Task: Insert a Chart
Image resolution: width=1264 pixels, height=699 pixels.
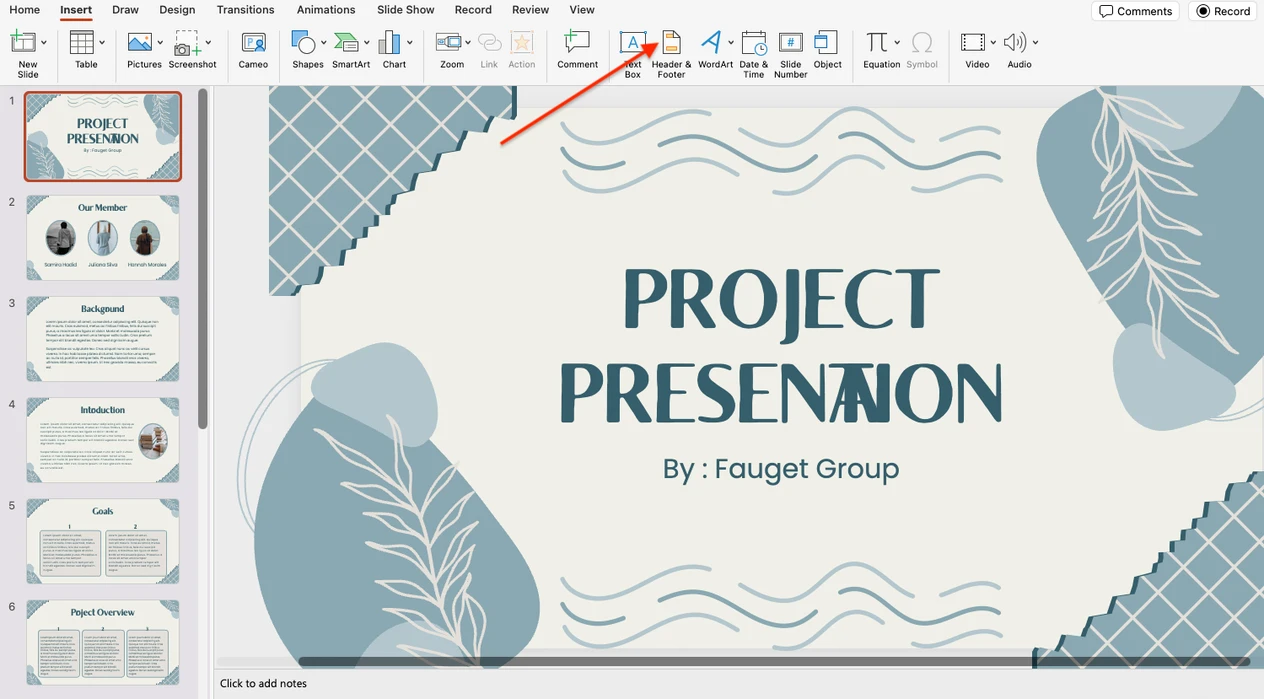Action: (394, 45)
